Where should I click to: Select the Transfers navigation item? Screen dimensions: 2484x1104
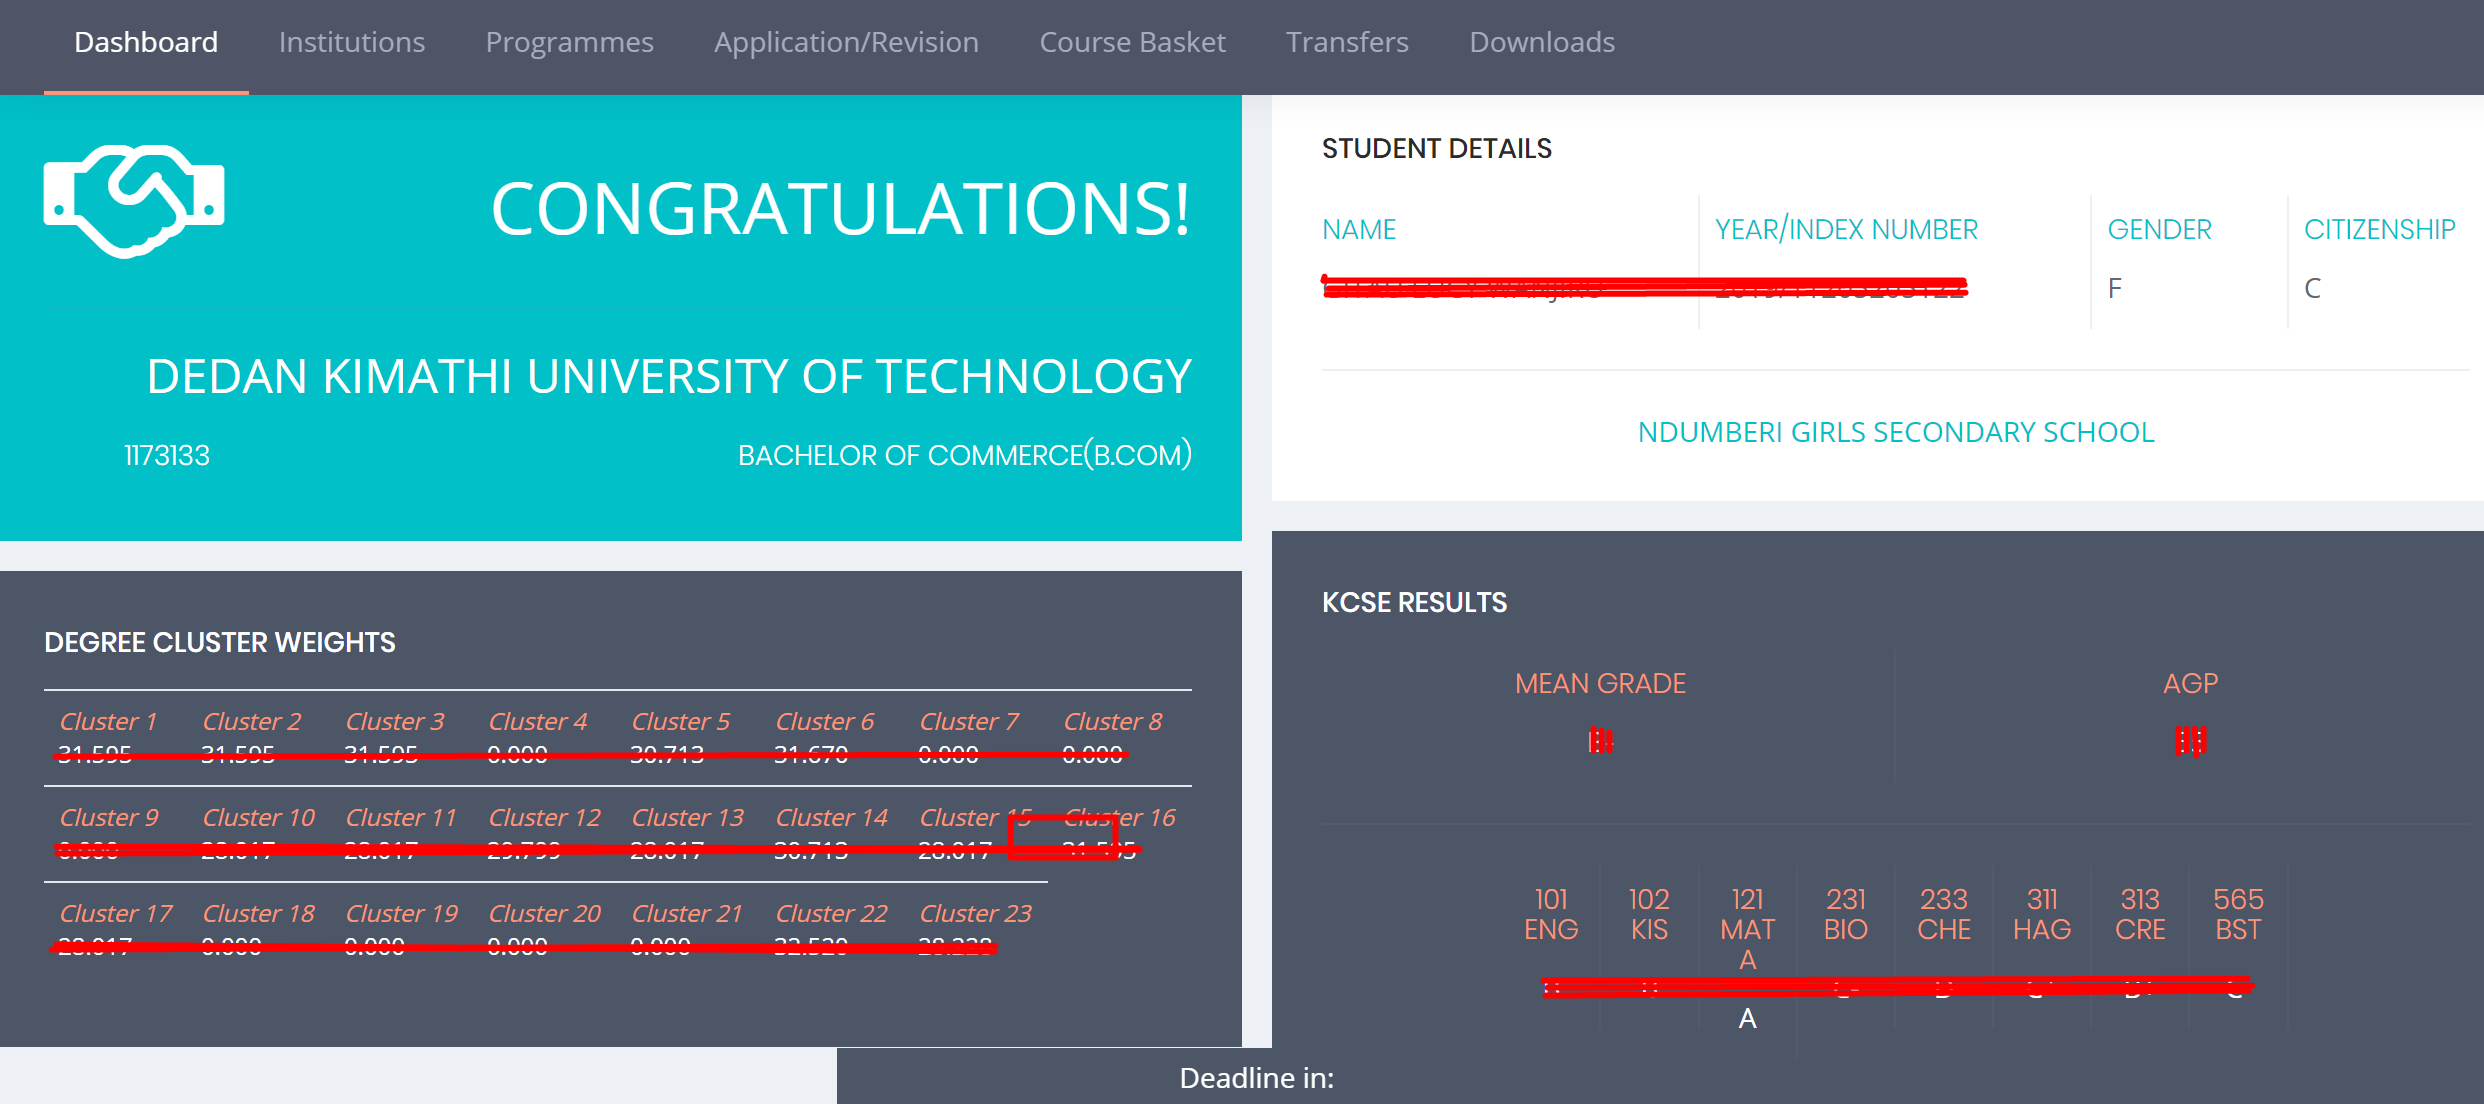tap(1347, 42)
